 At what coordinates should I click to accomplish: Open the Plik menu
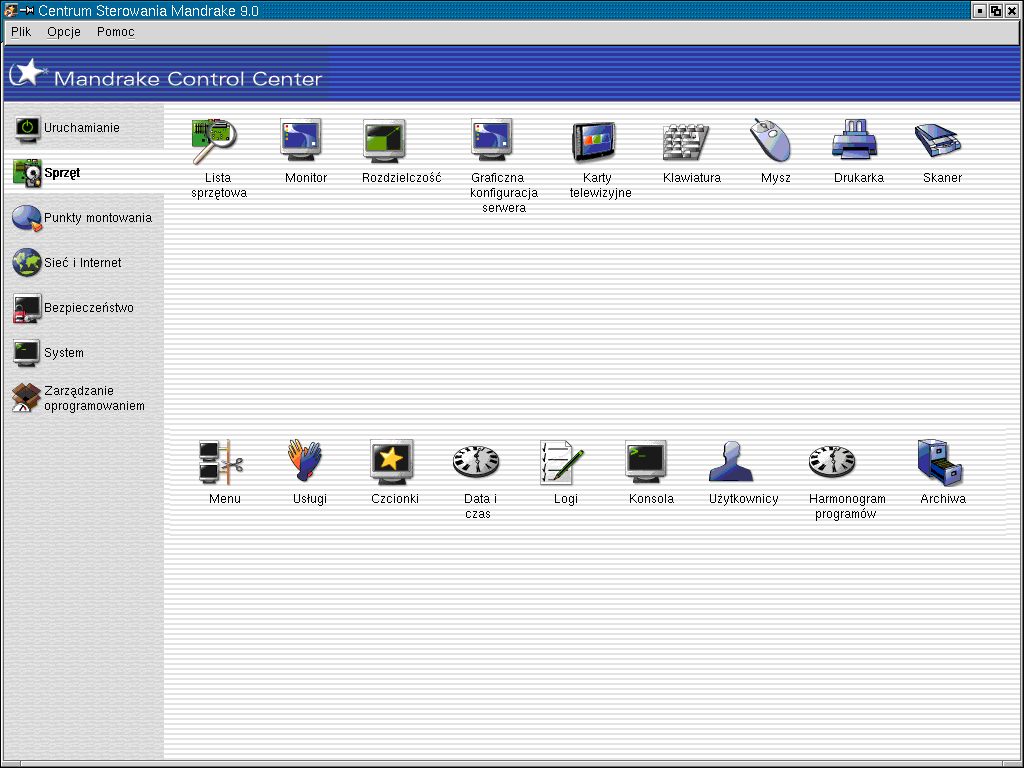tap(21, 32)
